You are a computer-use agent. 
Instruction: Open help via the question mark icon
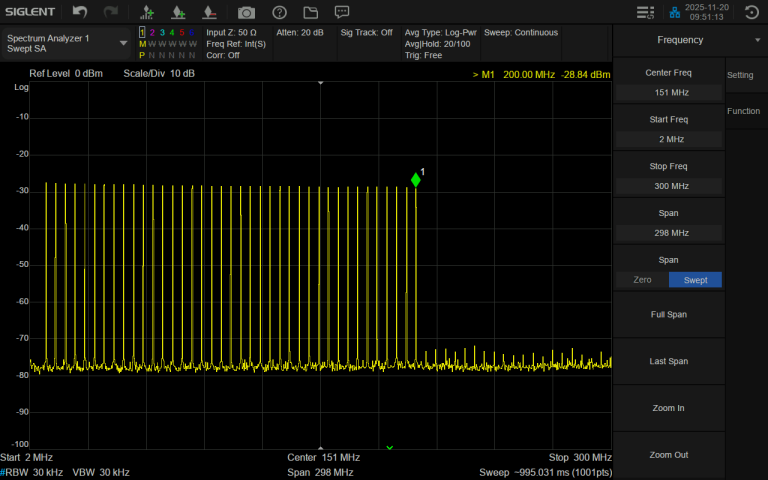tap(279, 12)
